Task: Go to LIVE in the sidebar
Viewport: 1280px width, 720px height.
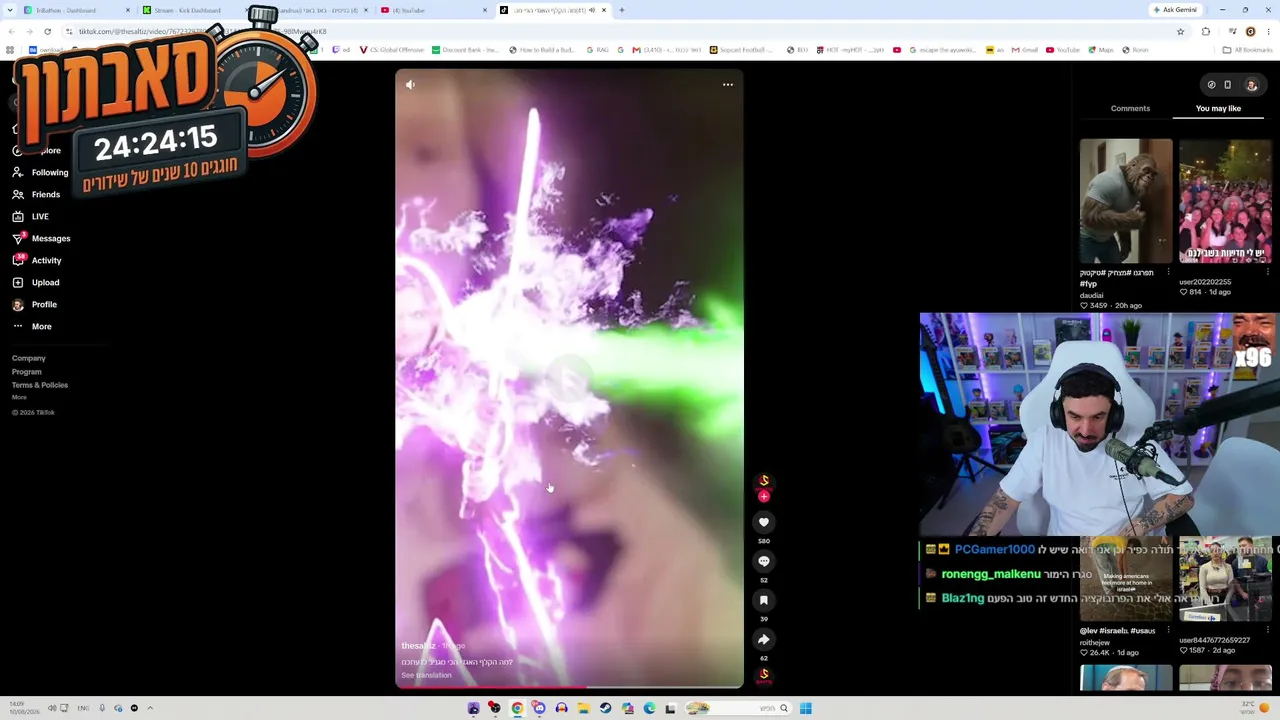Action: pos(30,216)
